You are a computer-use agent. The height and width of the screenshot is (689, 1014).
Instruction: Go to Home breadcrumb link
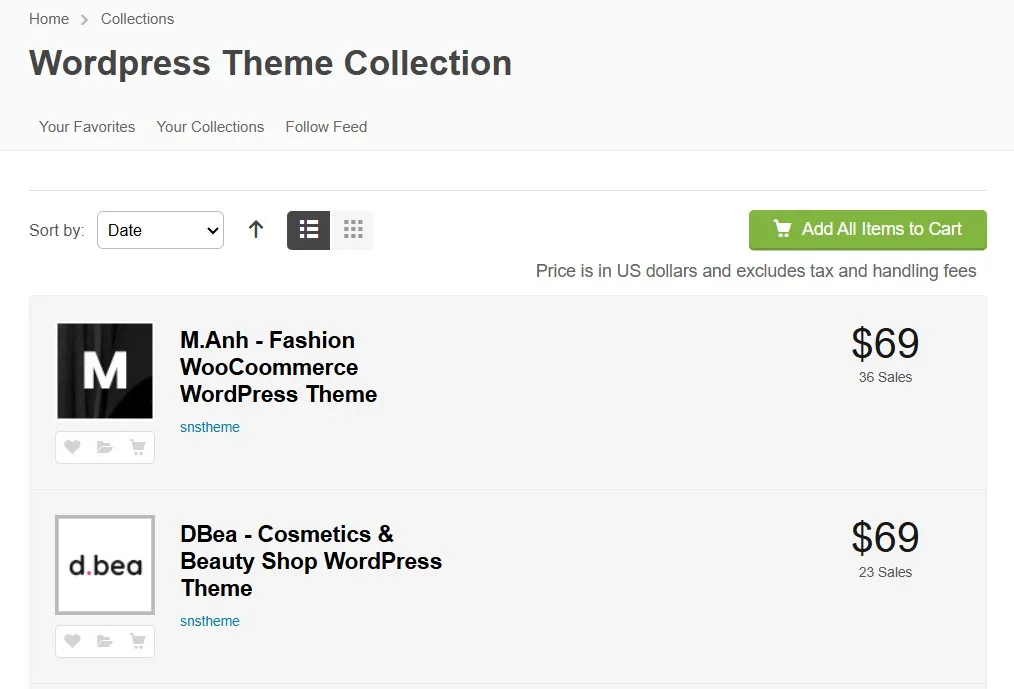coord(49,19)
